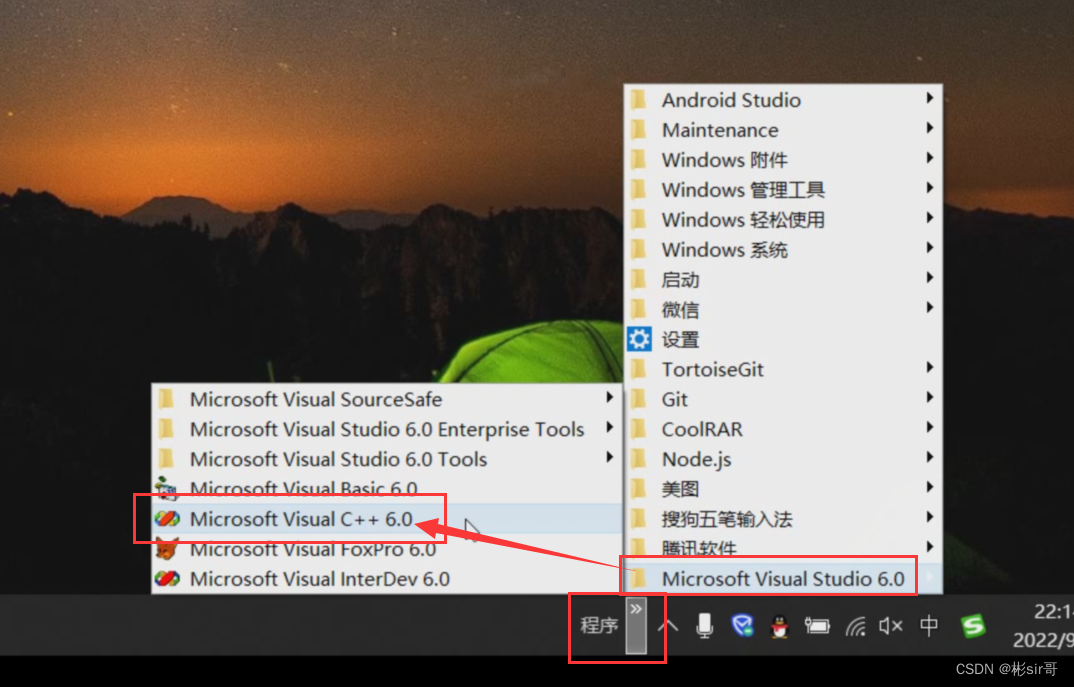Open the QQ penguin tray icon
The image size is (1074, 687).
coord(779,626)
